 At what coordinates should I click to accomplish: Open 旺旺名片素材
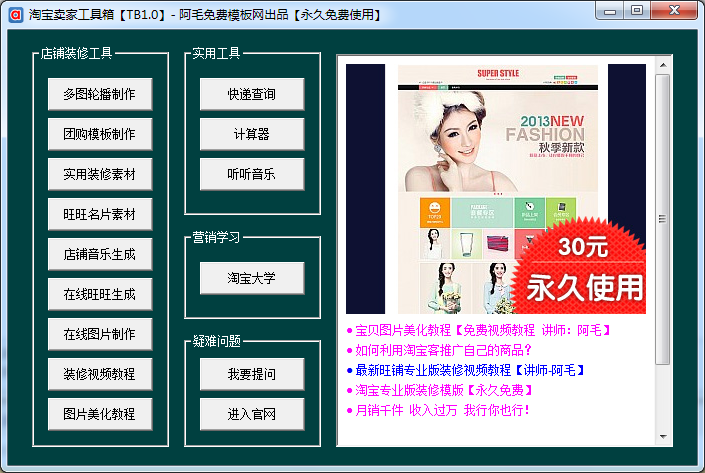coord(100,214)
